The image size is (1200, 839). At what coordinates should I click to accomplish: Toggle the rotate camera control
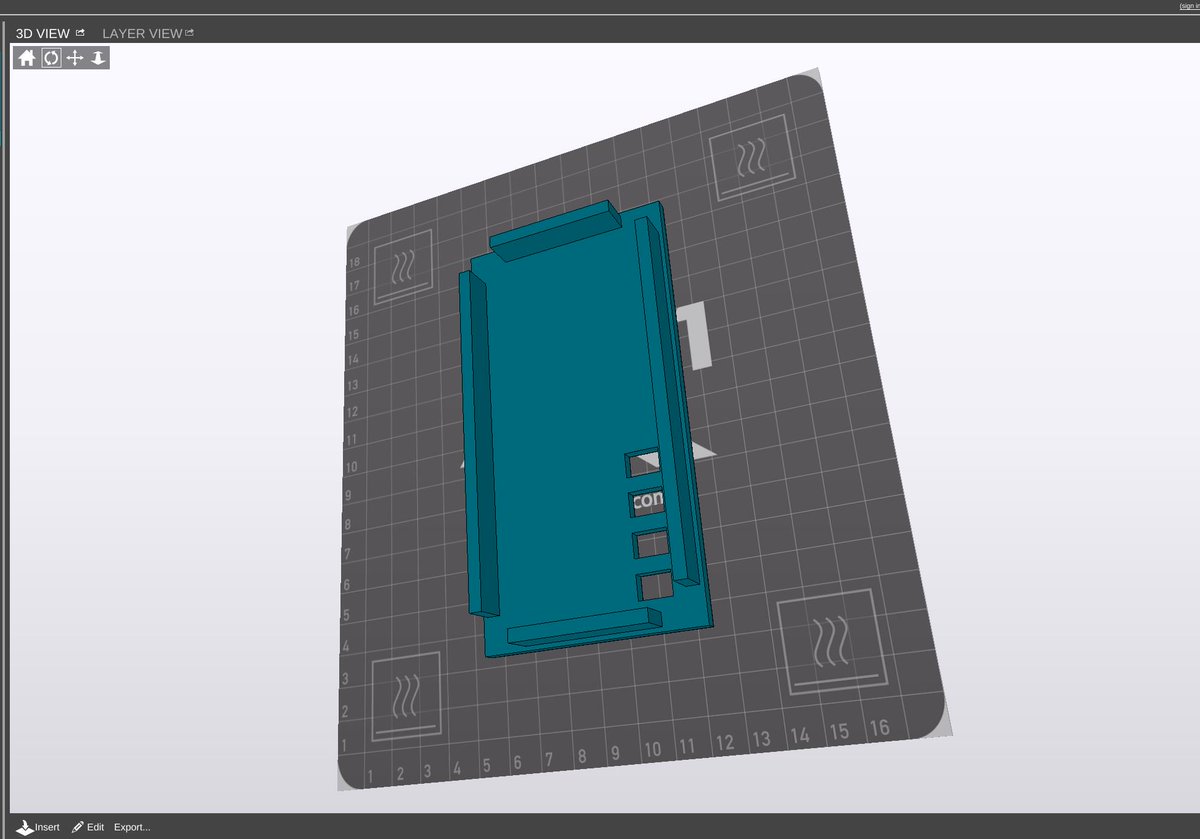click(x=49, y=58)
